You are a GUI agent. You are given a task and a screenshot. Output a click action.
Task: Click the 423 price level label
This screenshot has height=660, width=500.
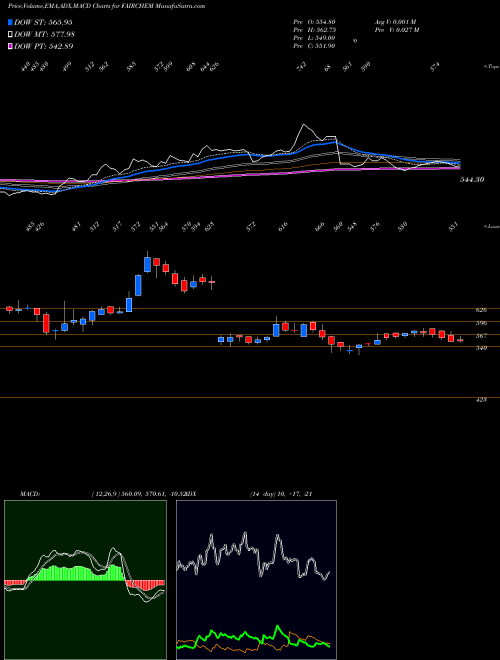click(481, 400)
